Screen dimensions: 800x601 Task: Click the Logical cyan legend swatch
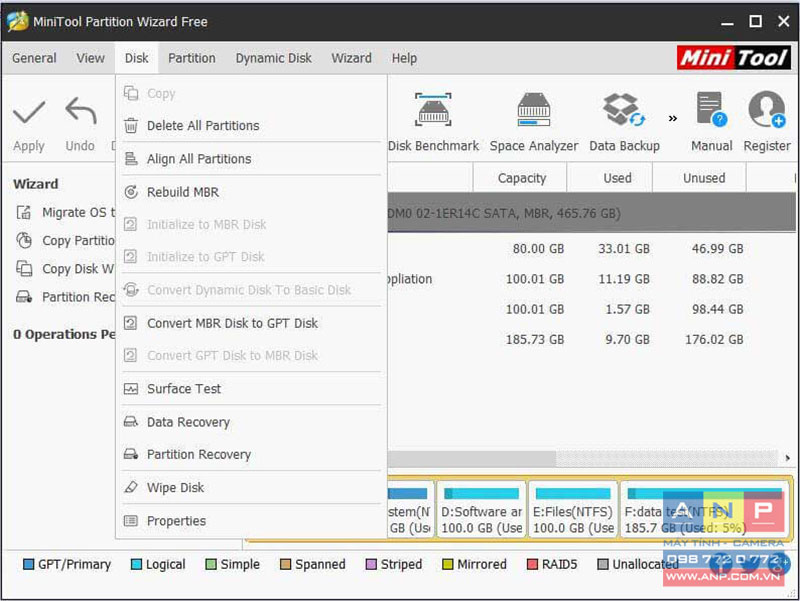[136, 564]
